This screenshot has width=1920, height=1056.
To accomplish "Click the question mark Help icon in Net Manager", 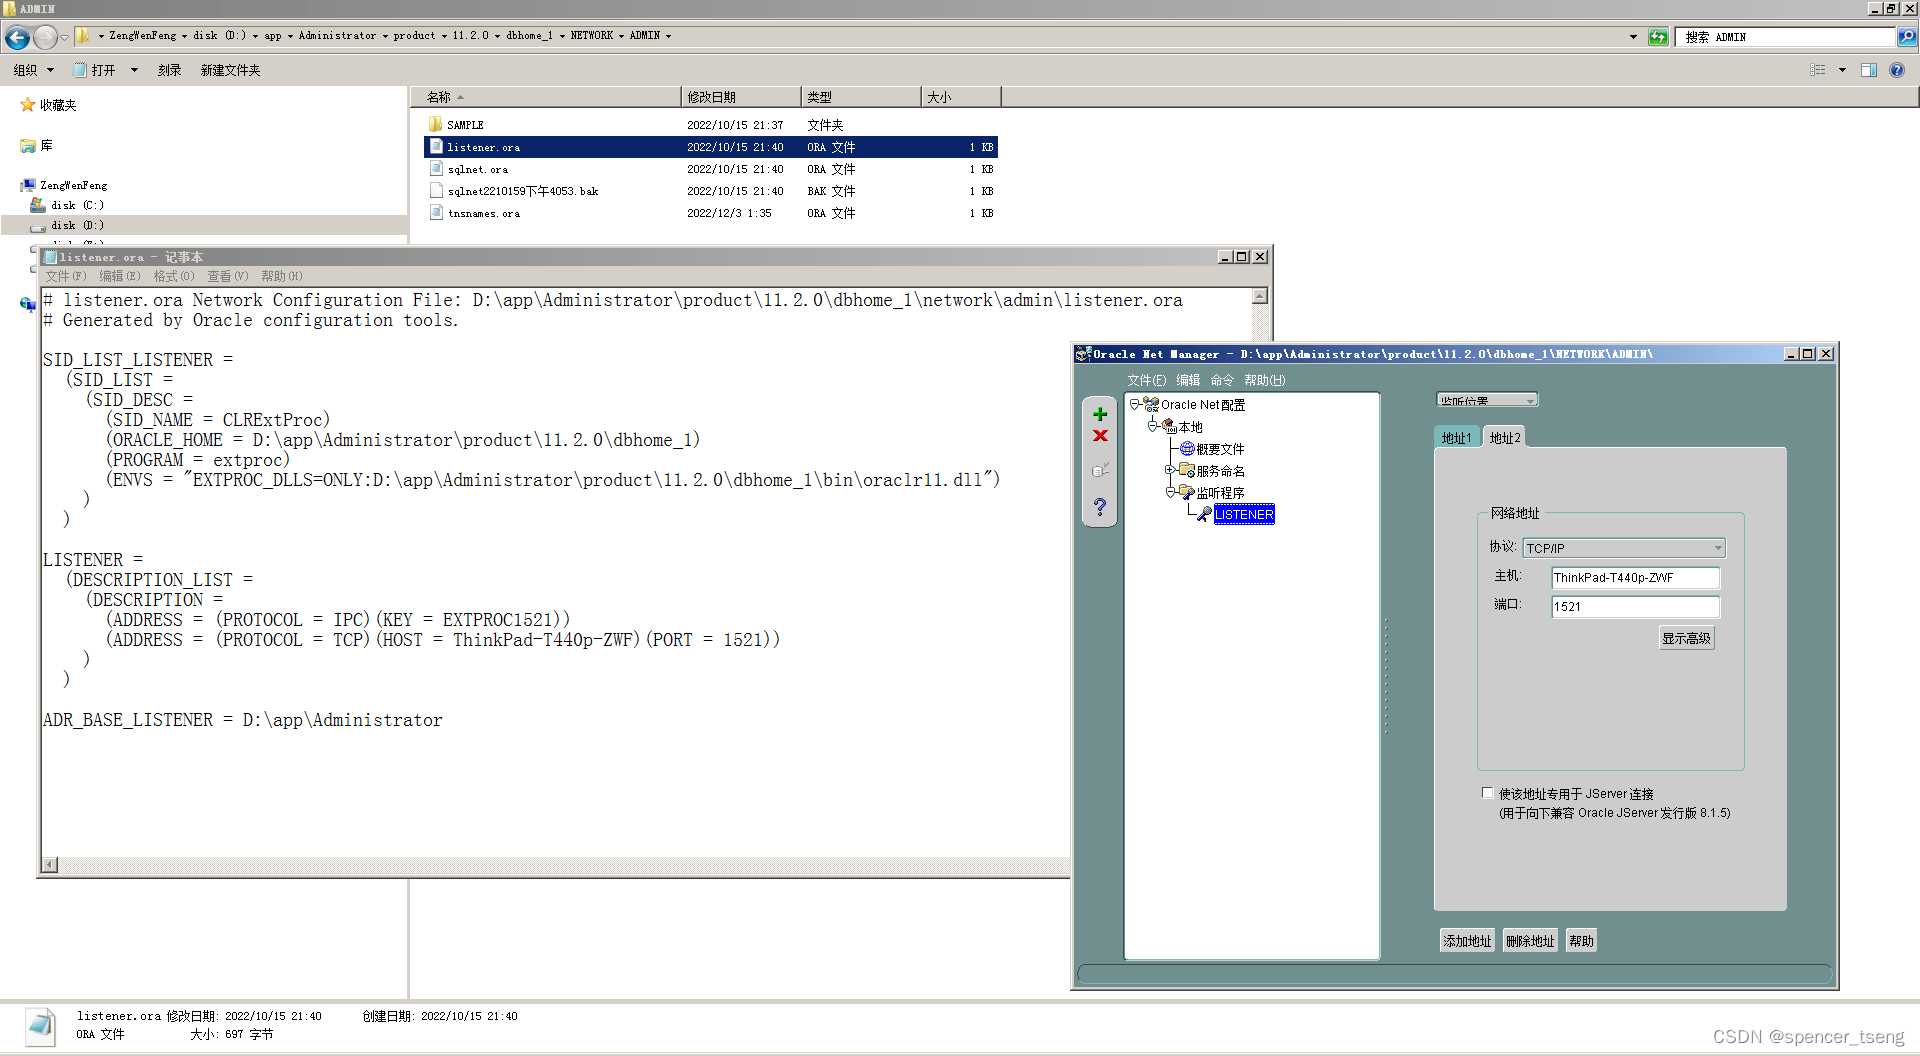I will pyautogui.click(x=1100, y=507).
